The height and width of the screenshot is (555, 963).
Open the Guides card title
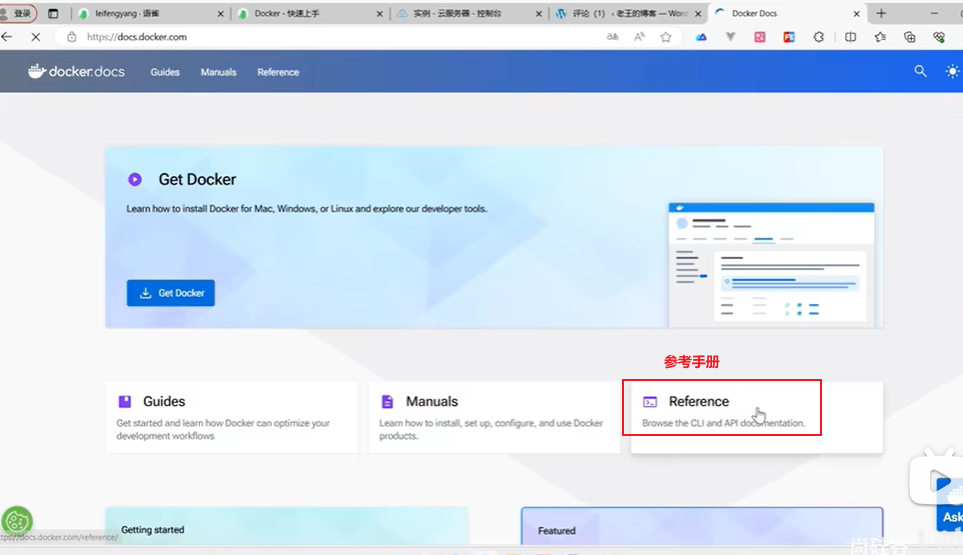click(x=164, y=402)
